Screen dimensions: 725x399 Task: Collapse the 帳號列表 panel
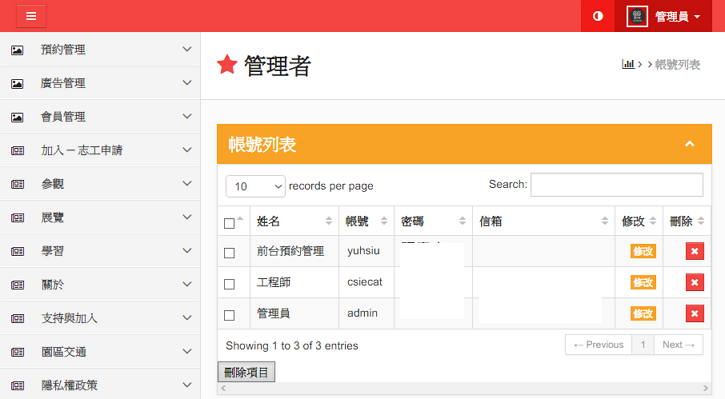pos(689,144)
